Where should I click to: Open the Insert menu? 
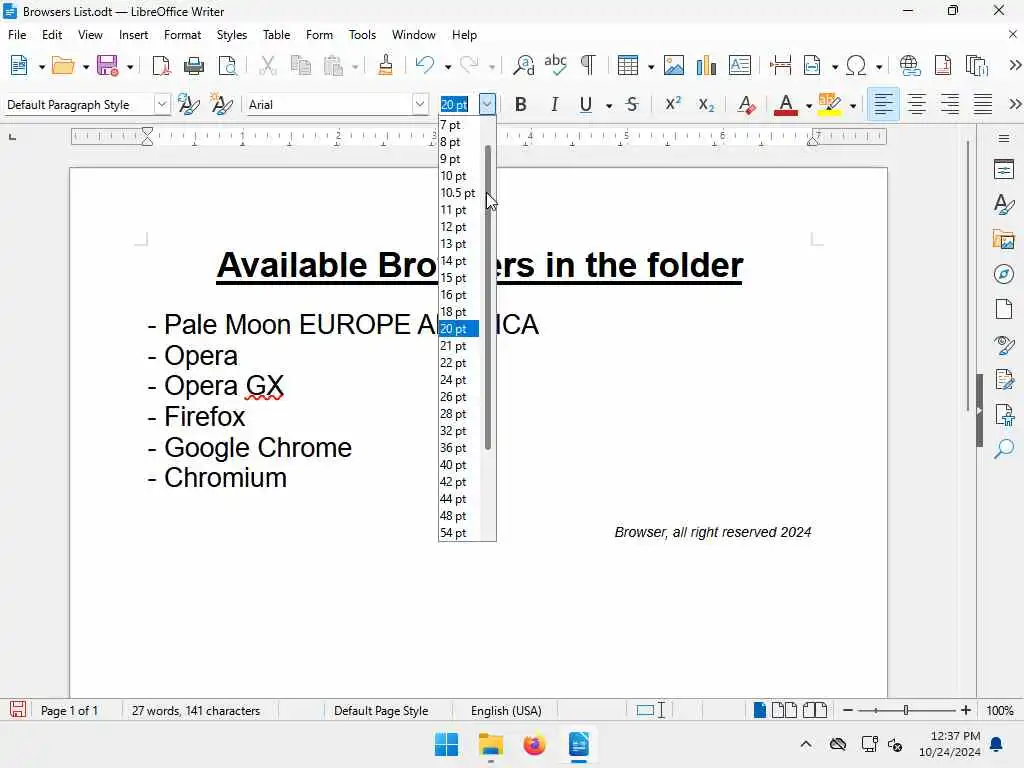point(133,35)
